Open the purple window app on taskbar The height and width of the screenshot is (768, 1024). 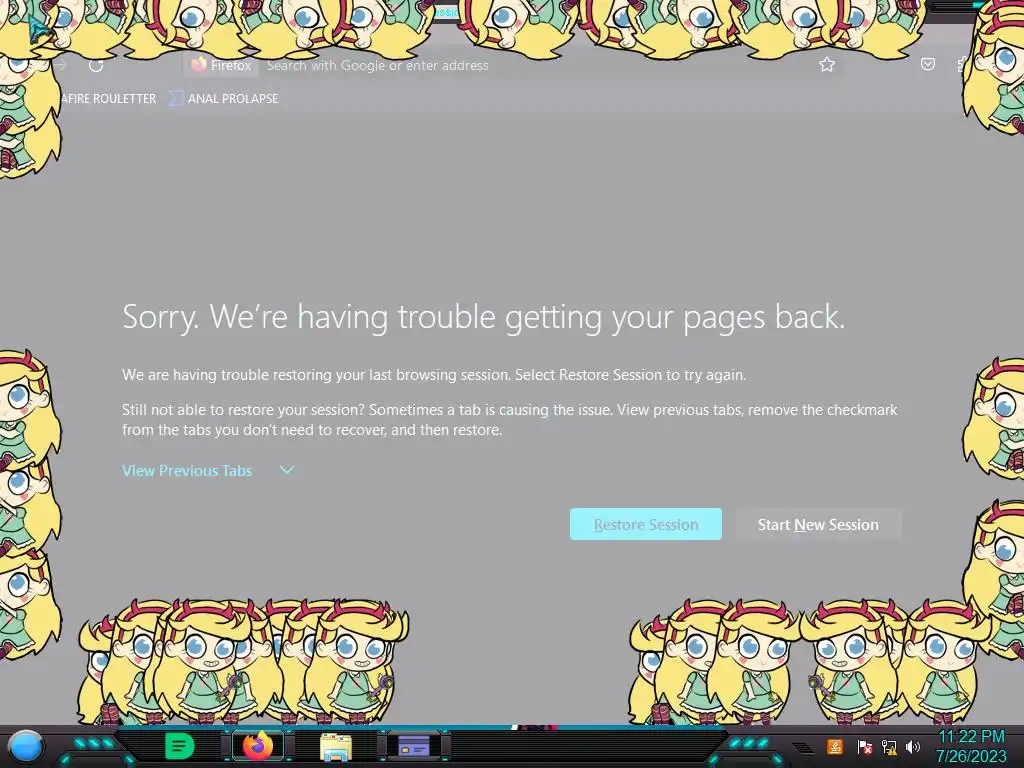pos(413,745)
